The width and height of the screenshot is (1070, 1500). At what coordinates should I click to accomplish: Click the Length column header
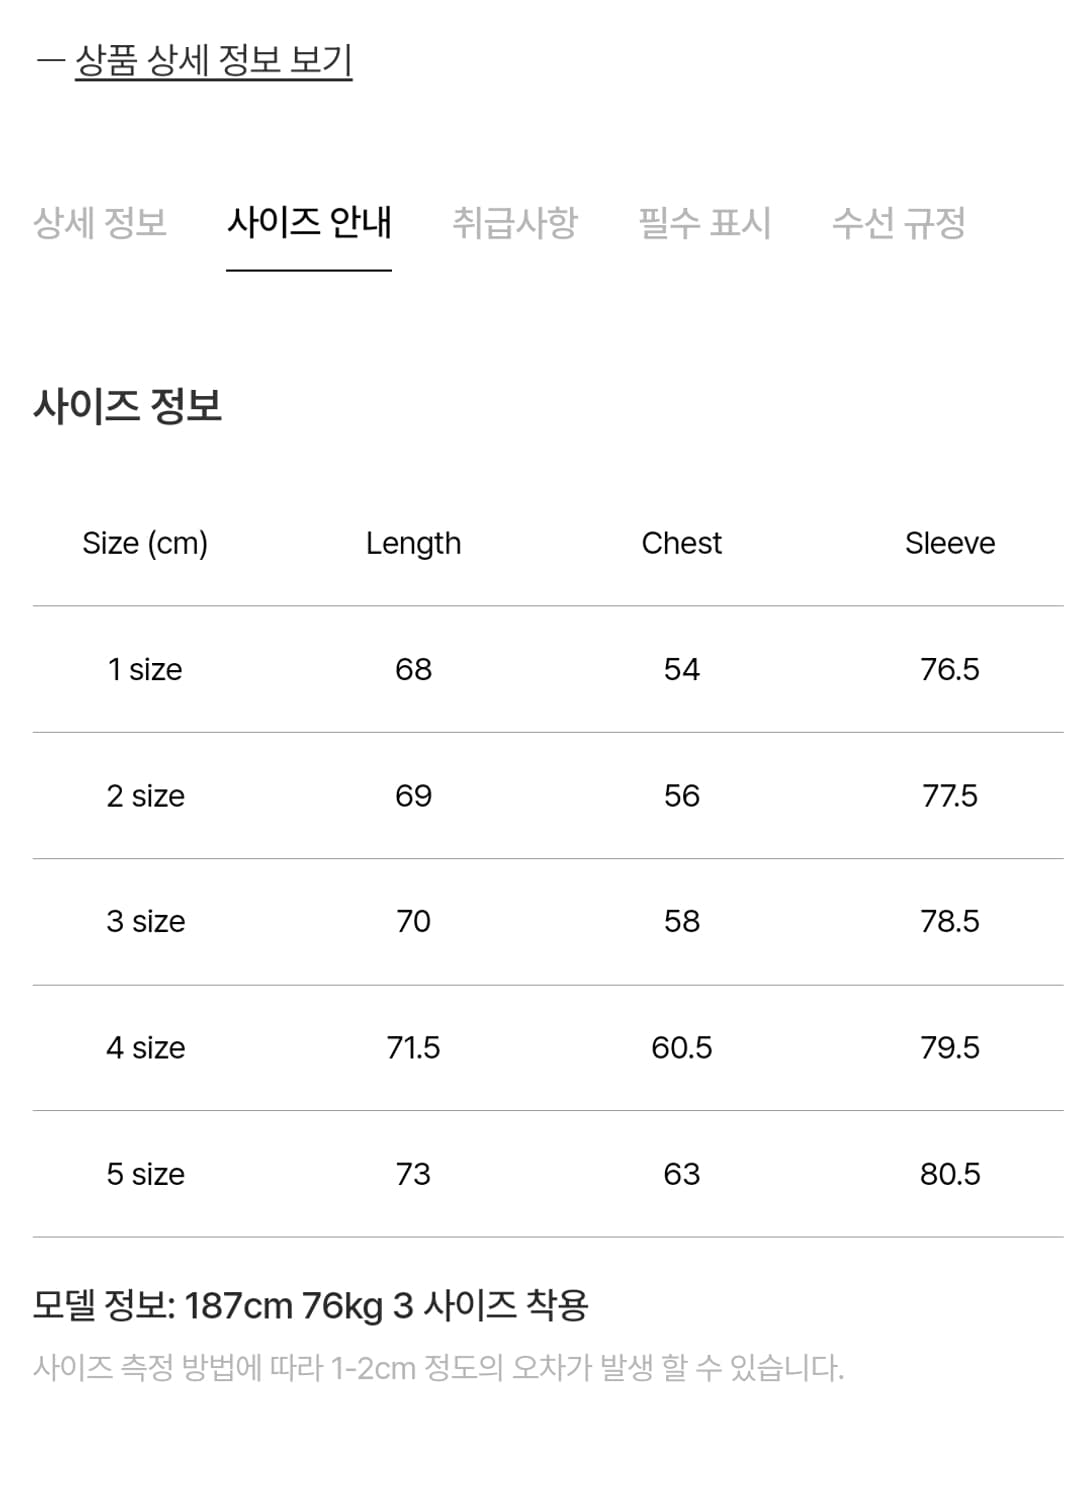pos(413,543)
